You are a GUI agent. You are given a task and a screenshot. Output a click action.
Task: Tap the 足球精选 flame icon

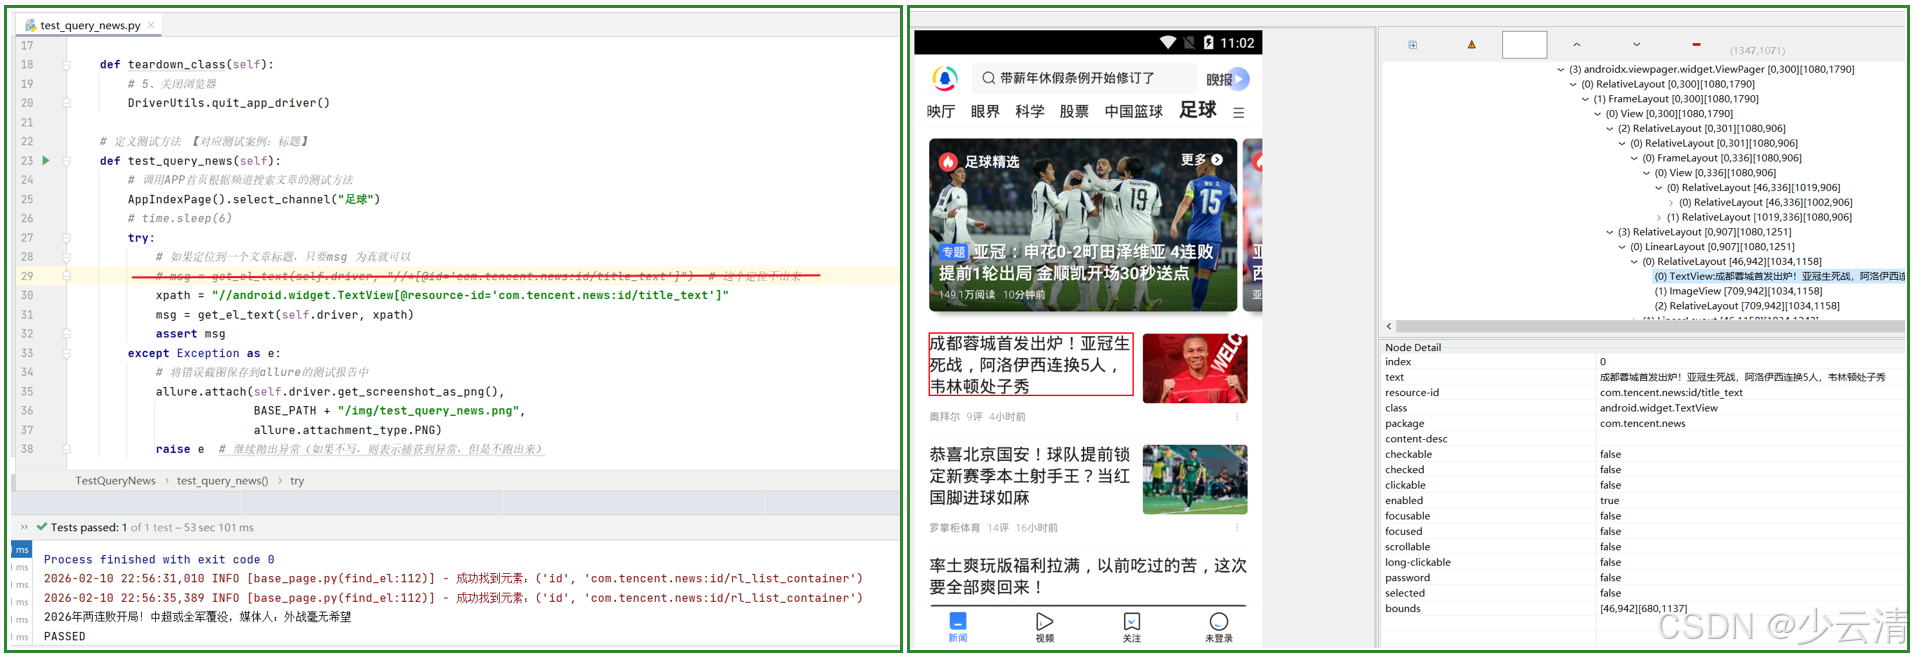pos(948,161)
